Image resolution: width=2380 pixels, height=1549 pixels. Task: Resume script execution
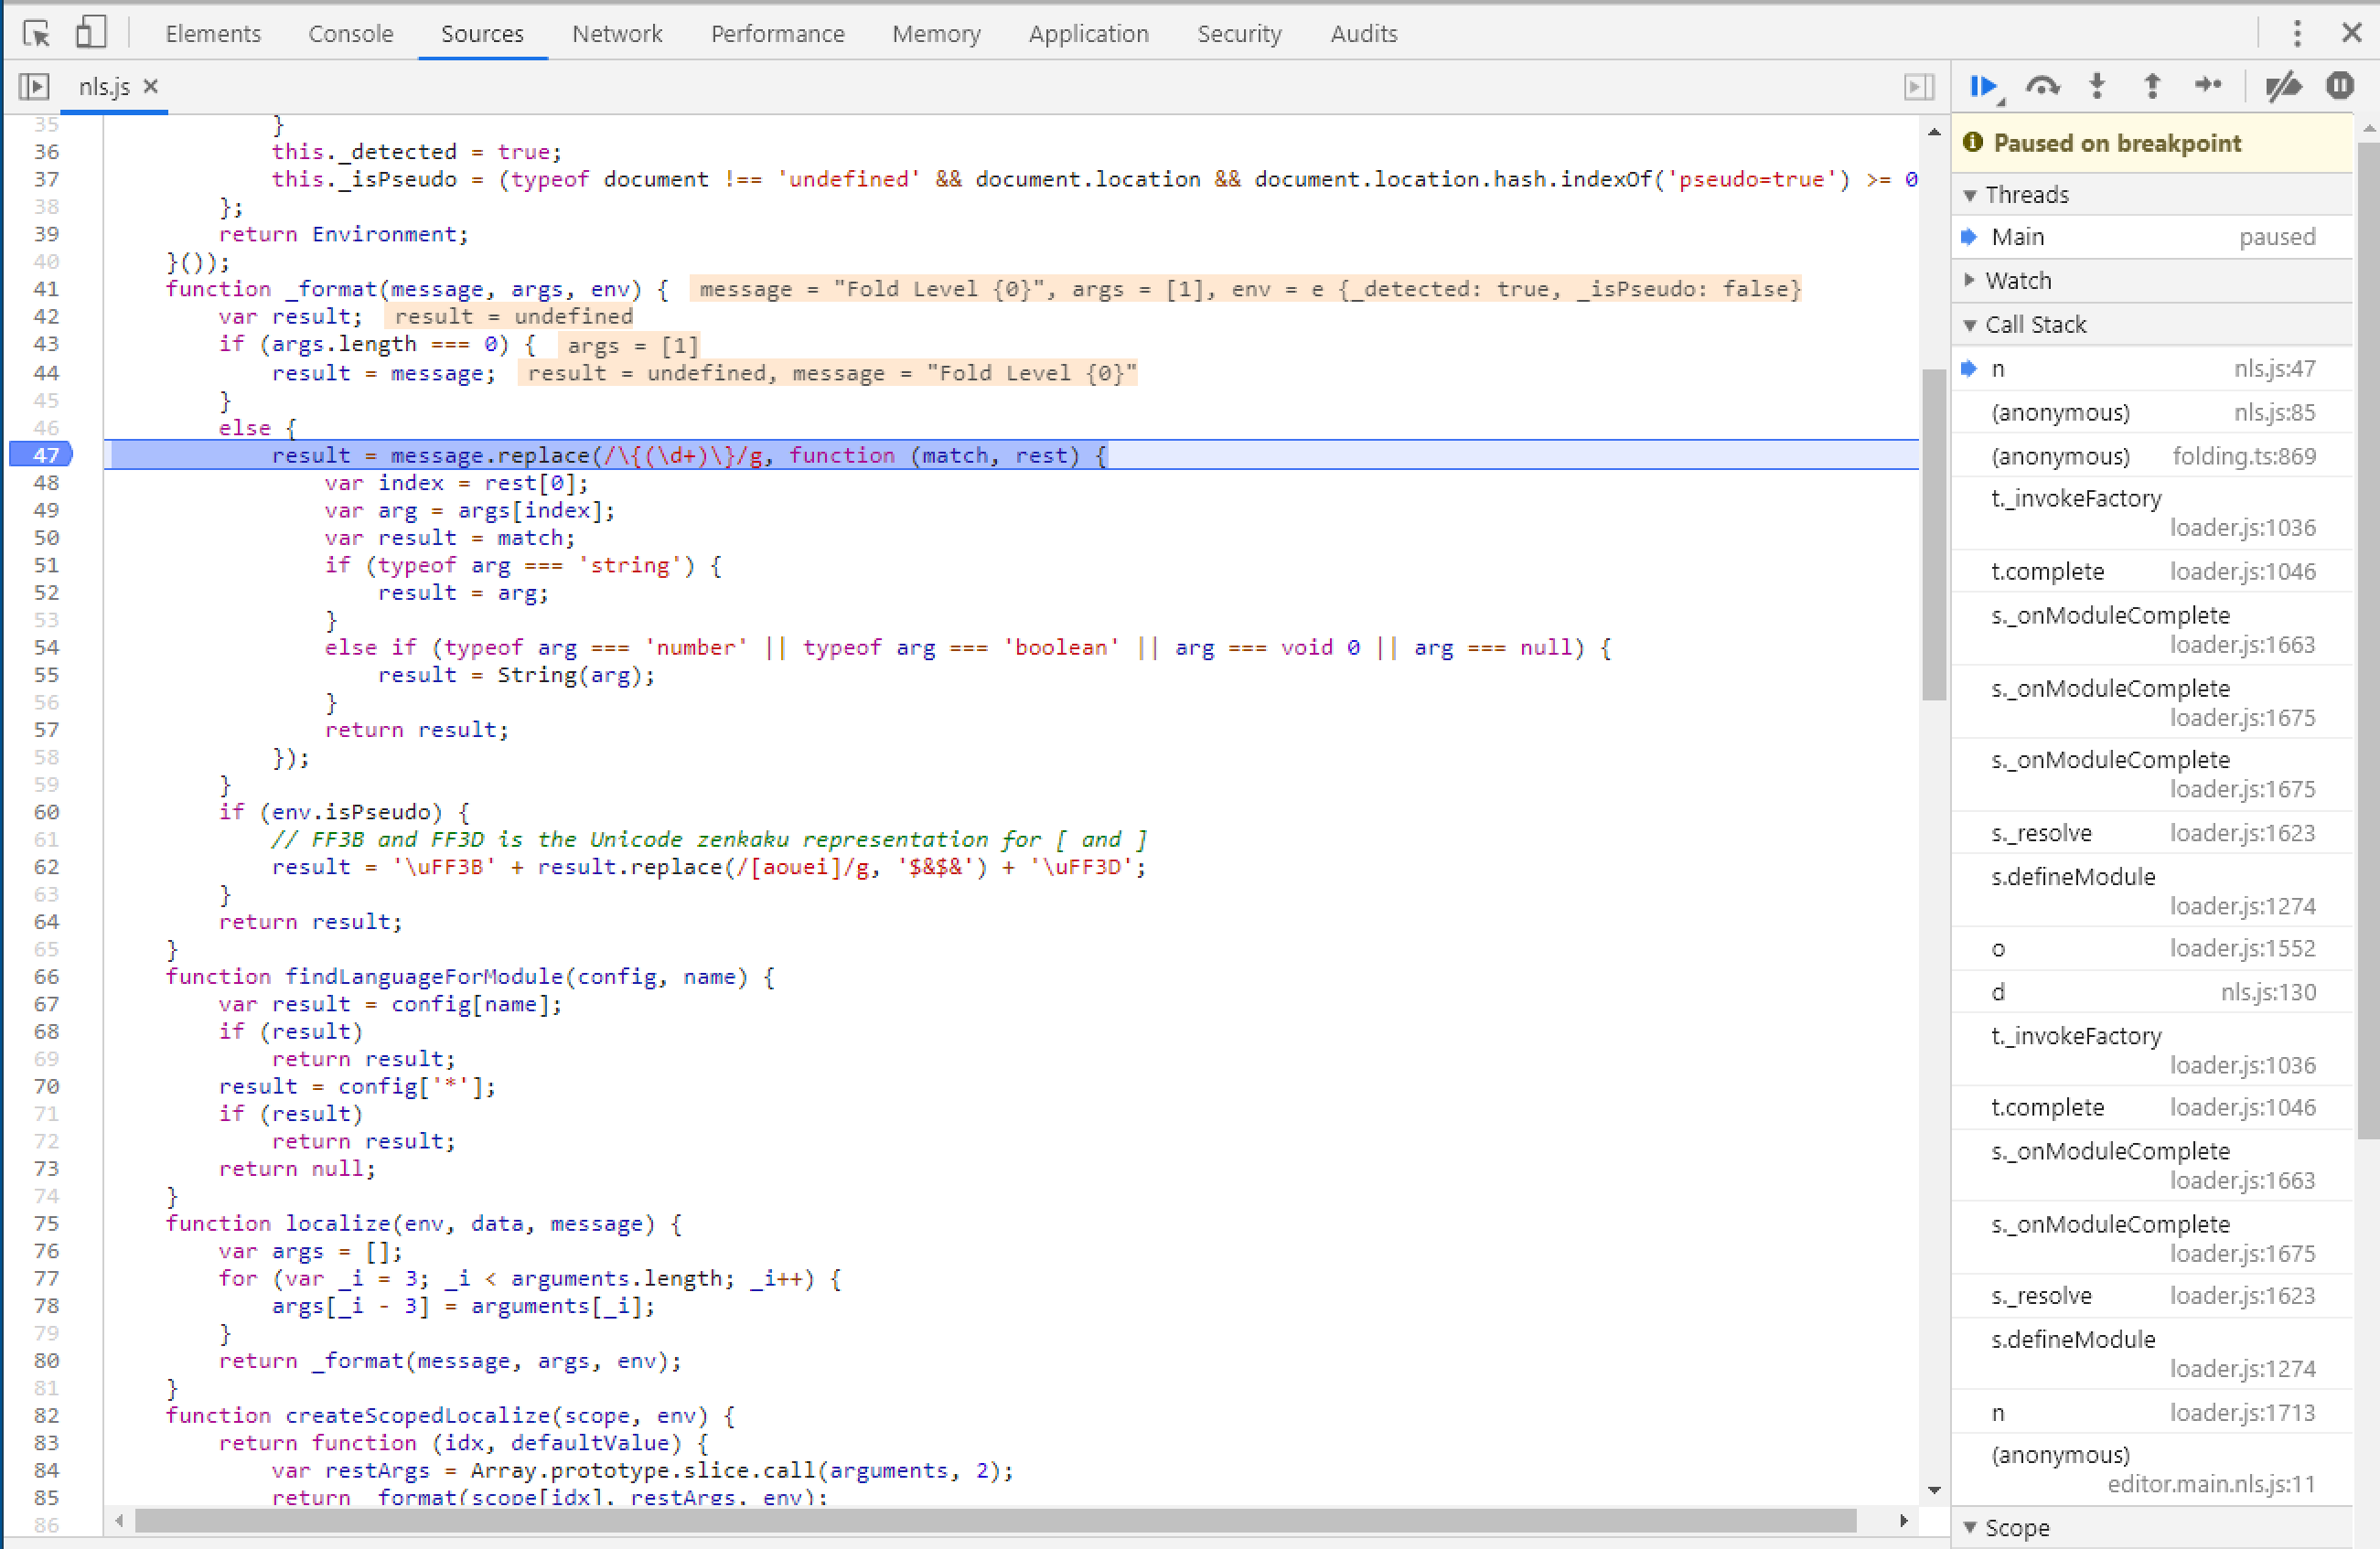pyautogui.click(x=1985, y=87)
